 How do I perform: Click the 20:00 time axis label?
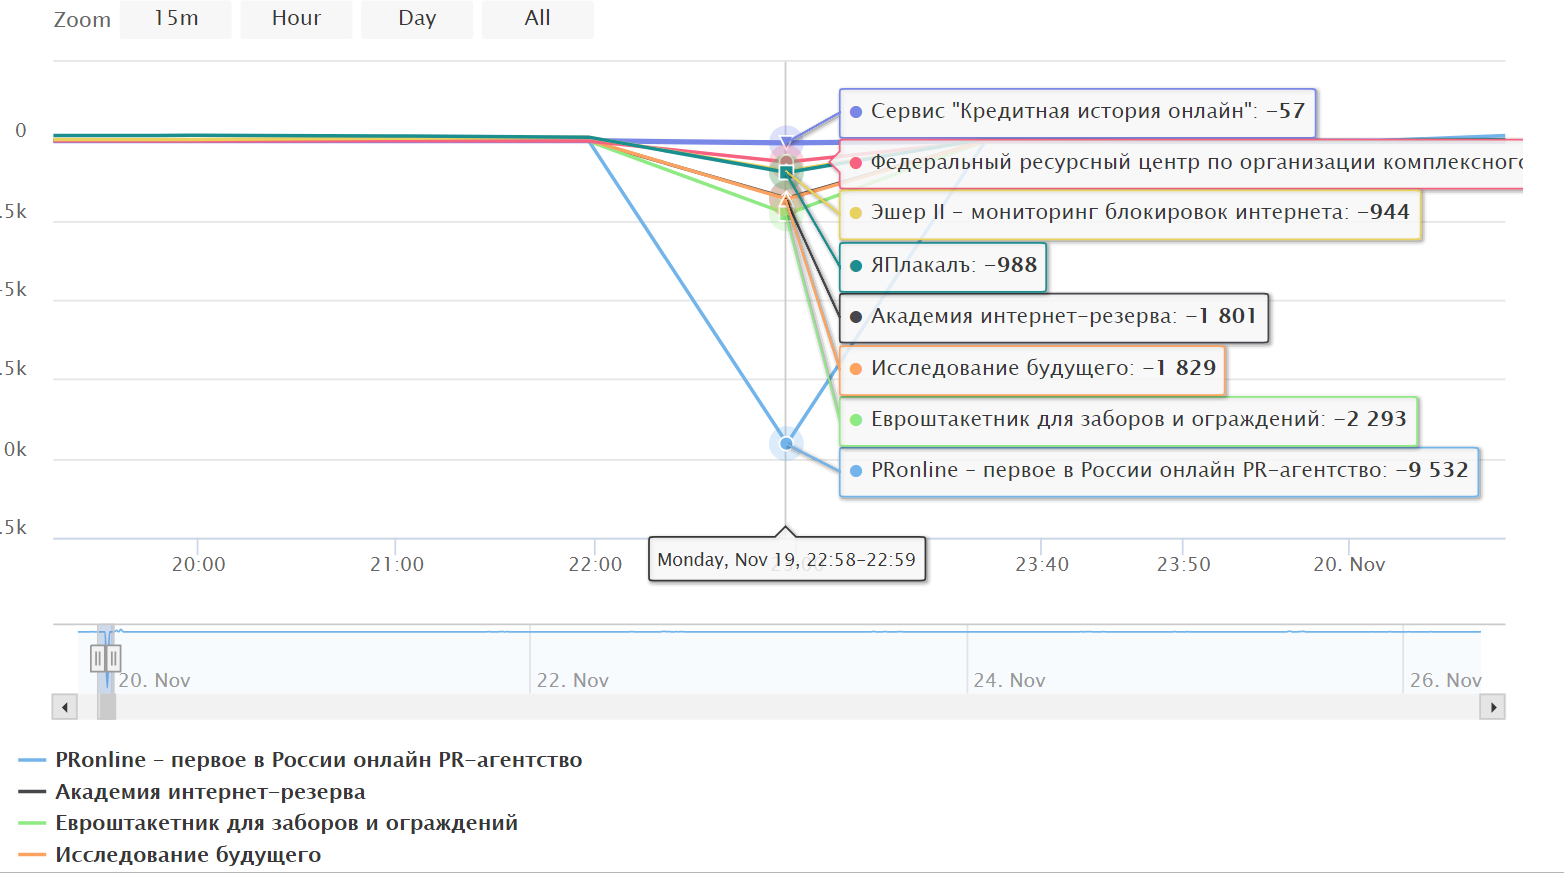click(199, 565)
